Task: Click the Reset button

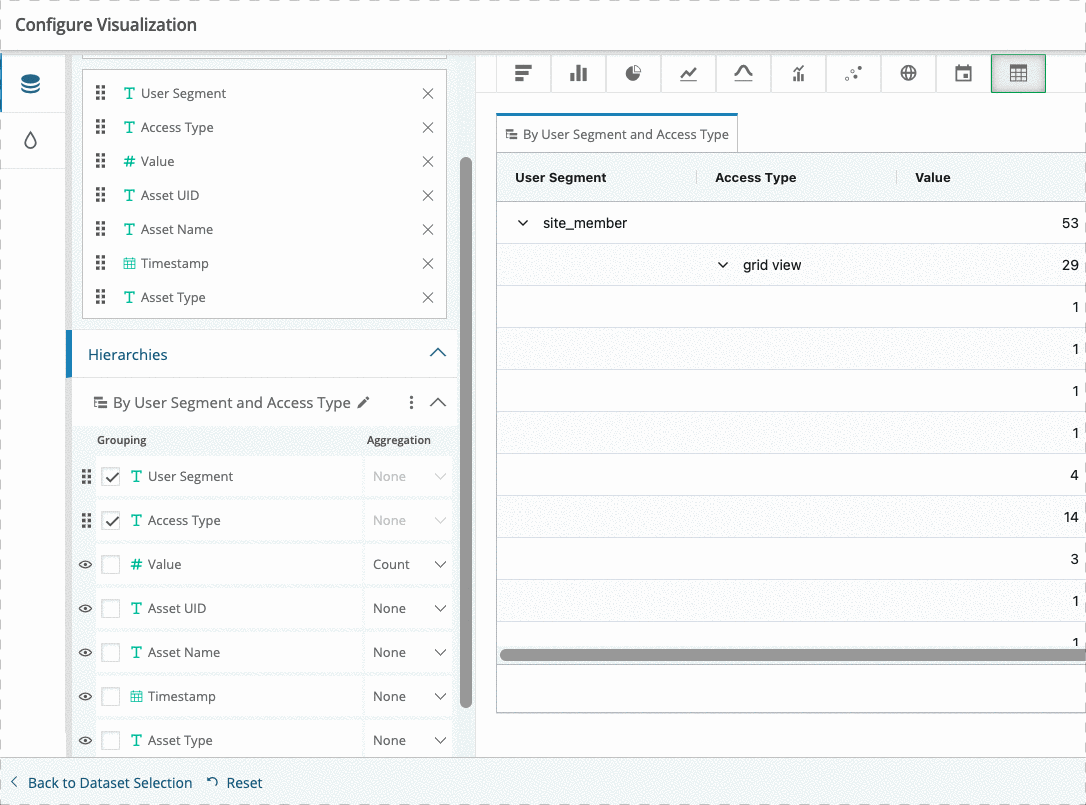Action: click(x=235, y=783)
